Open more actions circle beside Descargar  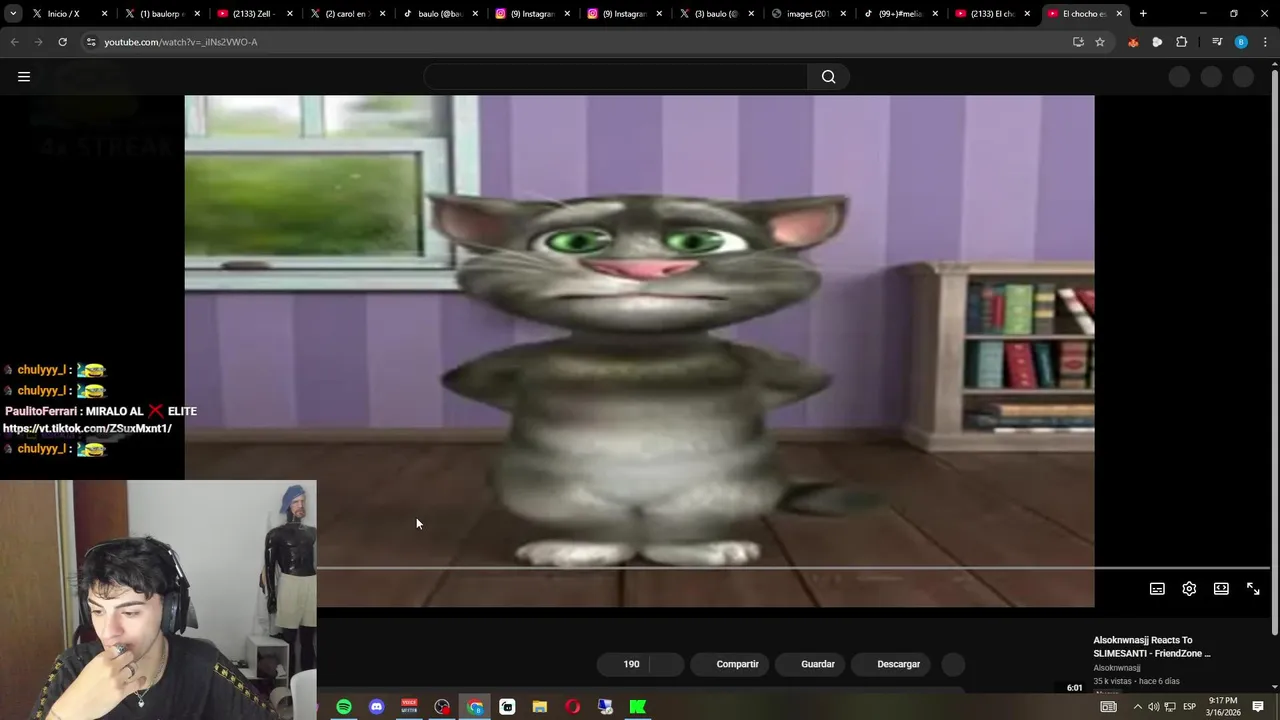[x=954, y=664]
